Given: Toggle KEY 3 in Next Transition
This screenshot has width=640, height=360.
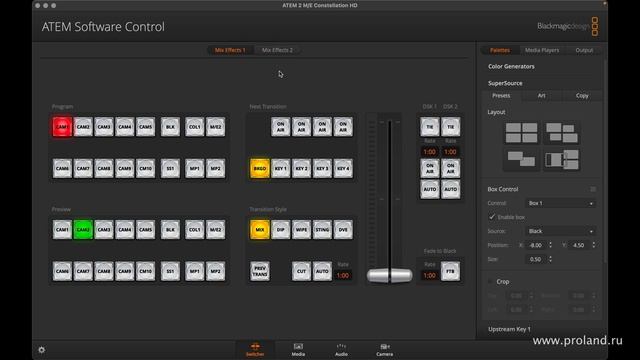Looking at the screenshot, I should pyautogui.click(x=322, y=168).
